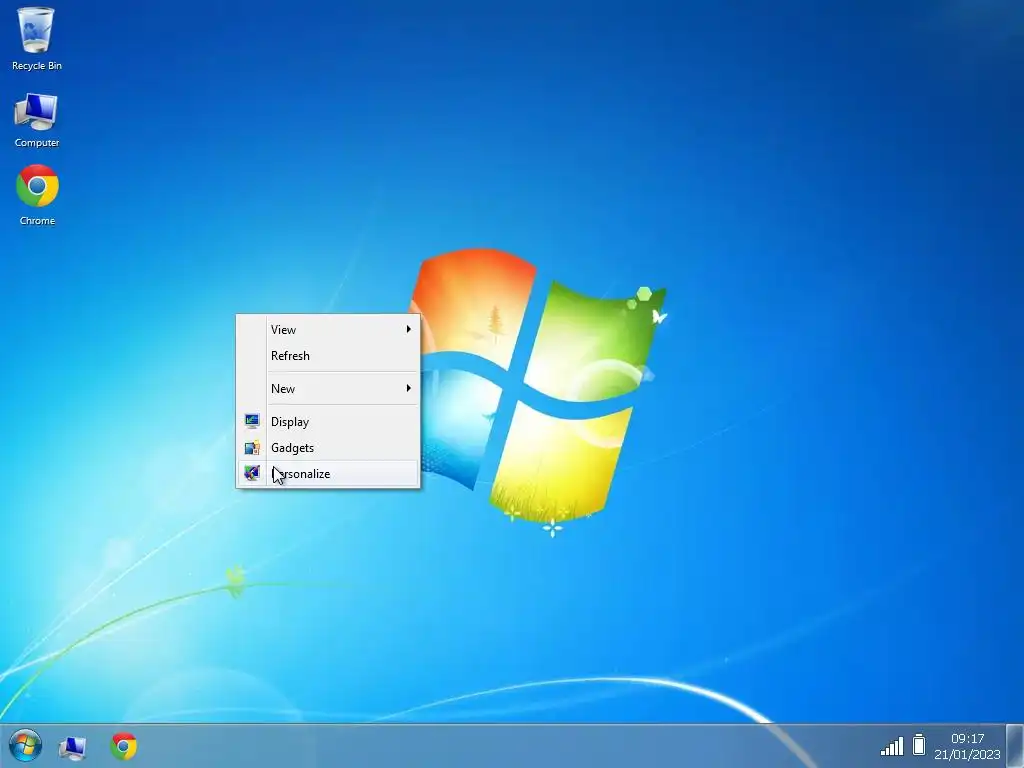Open the clock showing 09:17
This screenshot has width=1024, height=768.
[x=967, y=739]
